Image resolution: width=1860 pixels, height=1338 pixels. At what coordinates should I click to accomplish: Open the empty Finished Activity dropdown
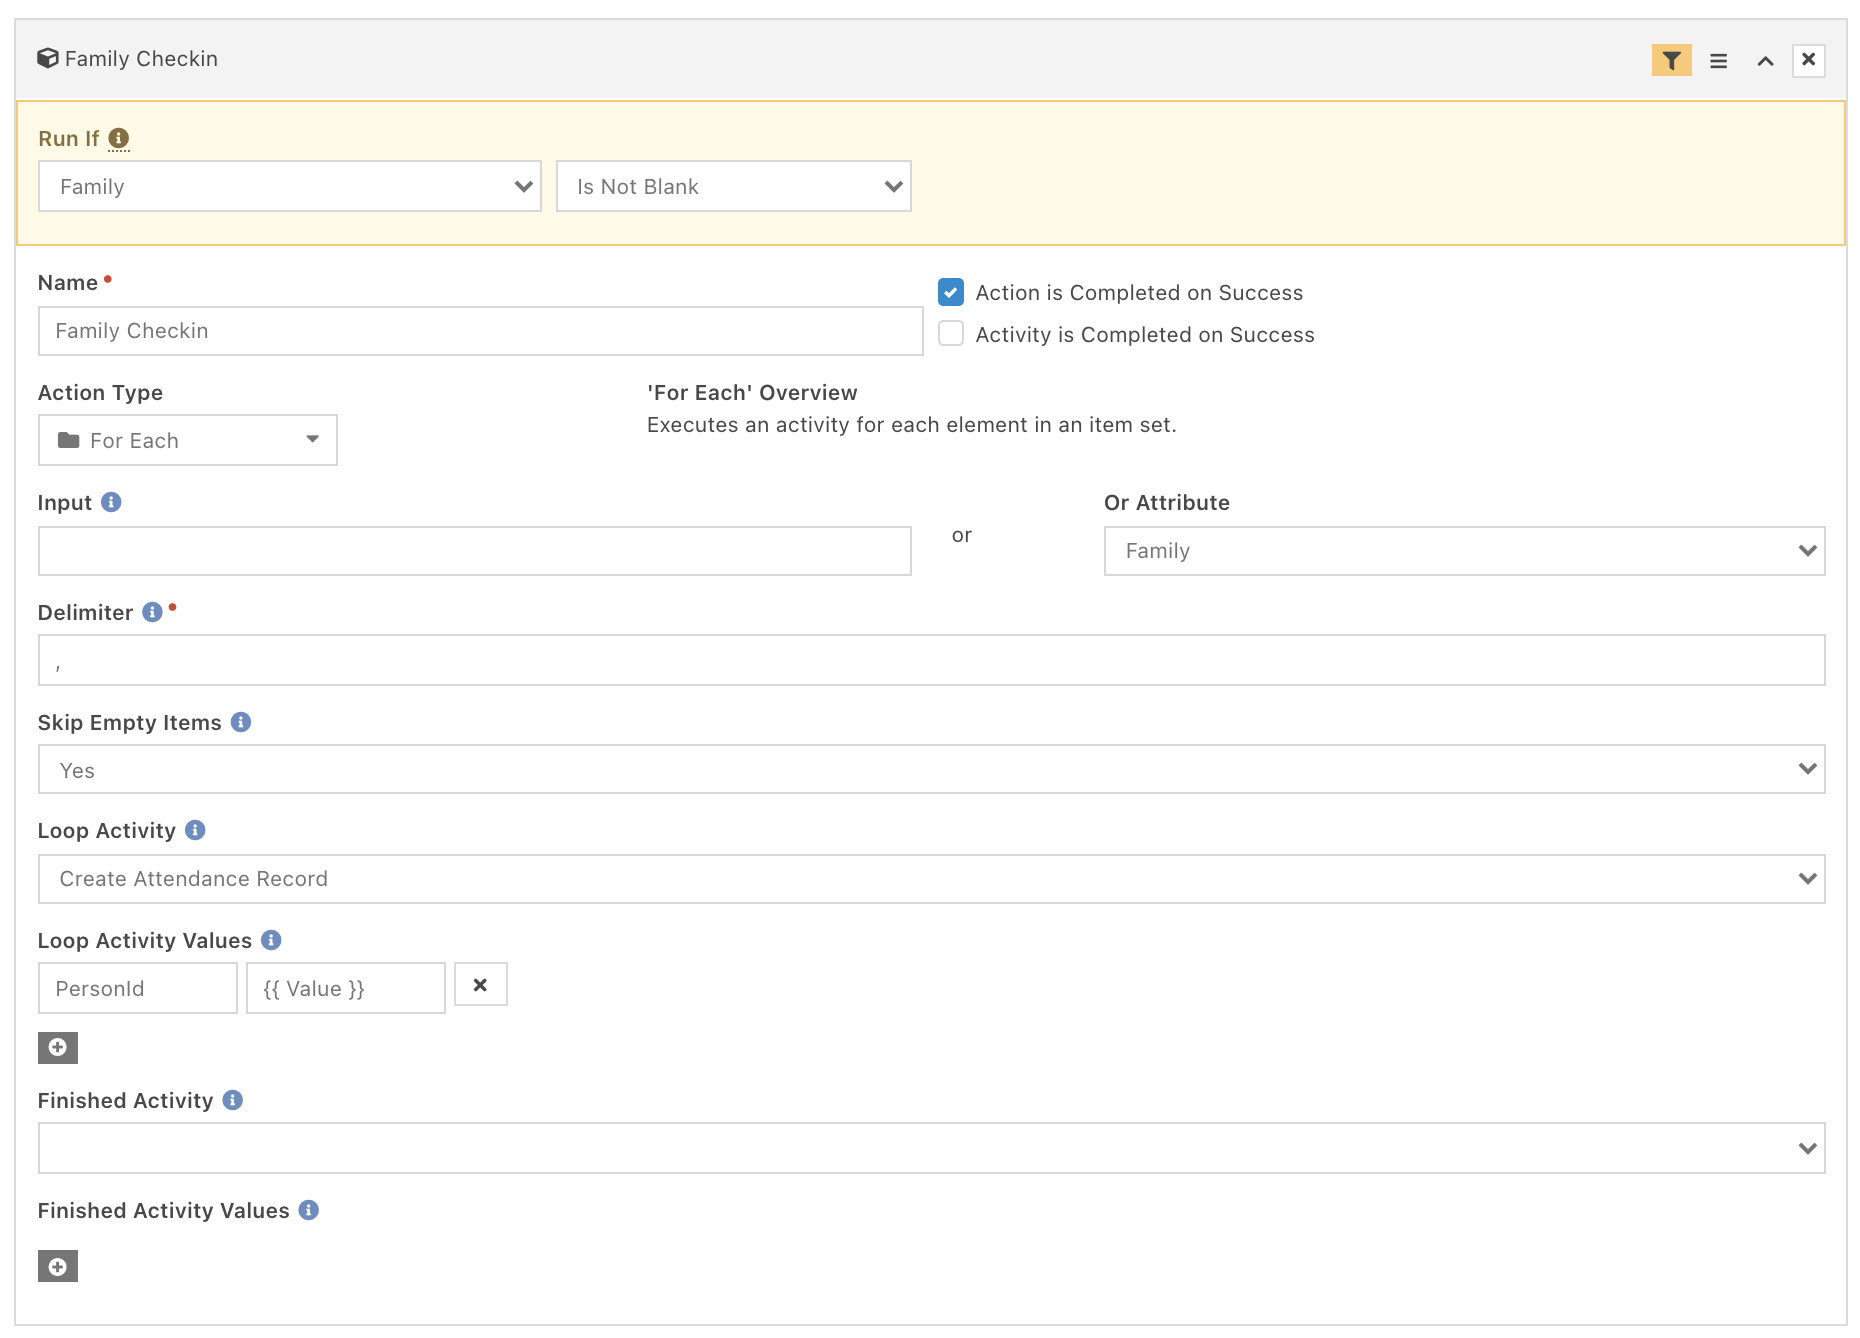coord(931,1148)
